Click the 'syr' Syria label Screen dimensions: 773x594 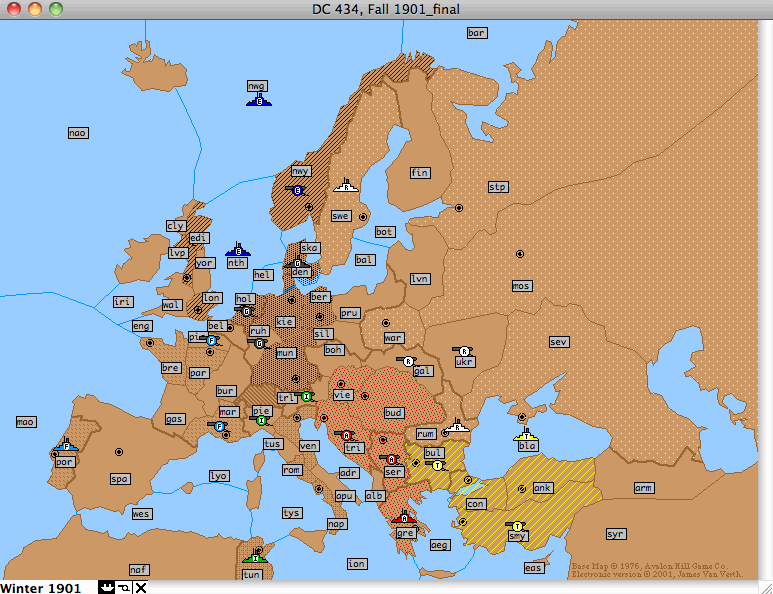[x=616, y=534]
